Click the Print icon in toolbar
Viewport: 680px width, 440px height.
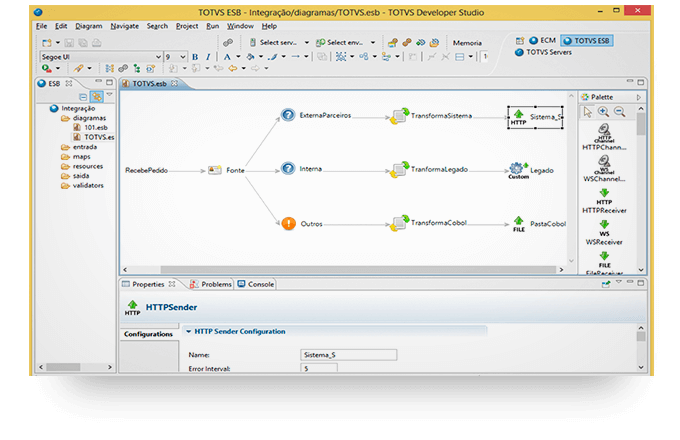pos(96,42)
